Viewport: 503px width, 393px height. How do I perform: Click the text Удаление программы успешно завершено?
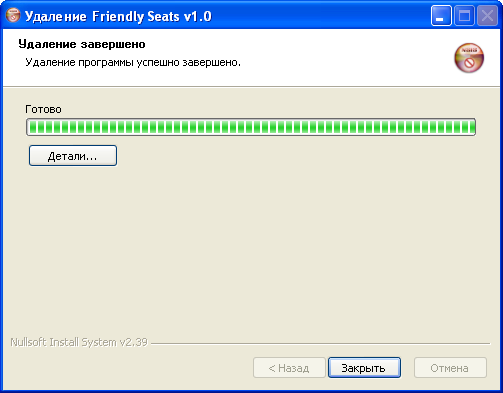(x=133, y=62)
